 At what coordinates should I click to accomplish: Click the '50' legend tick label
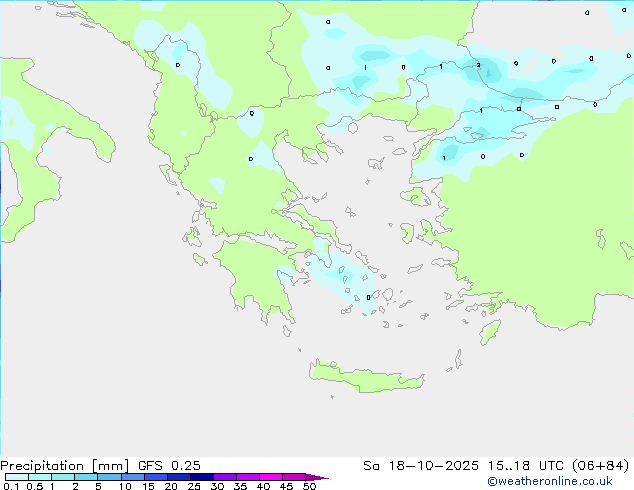click(309, 486)
